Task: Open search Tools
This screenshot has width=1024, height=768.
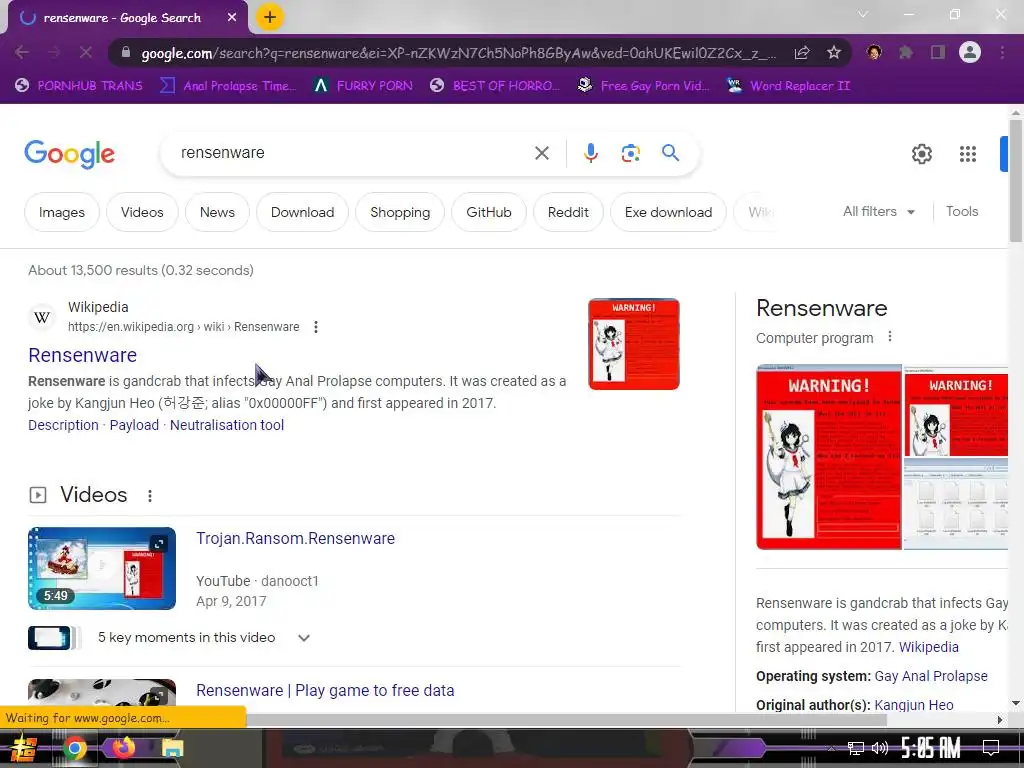Action: 961,212
